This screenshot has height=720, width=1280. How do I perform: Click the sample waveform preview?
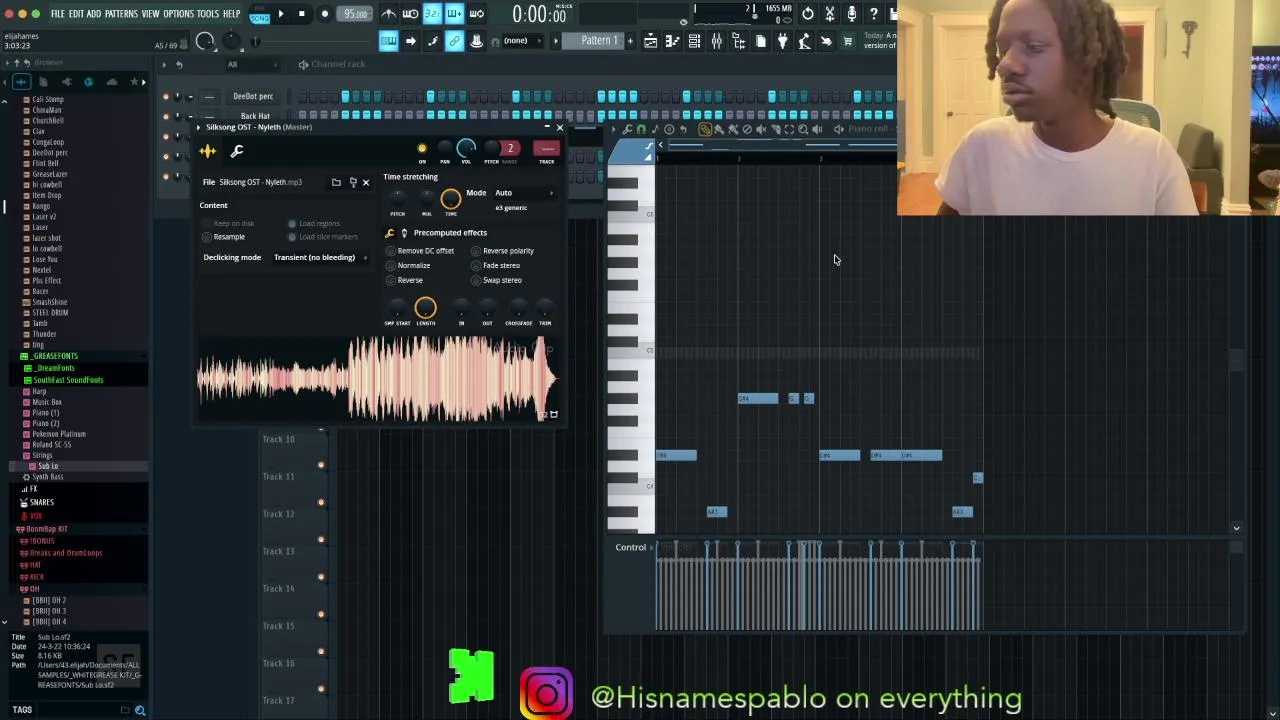coord(377,378)
